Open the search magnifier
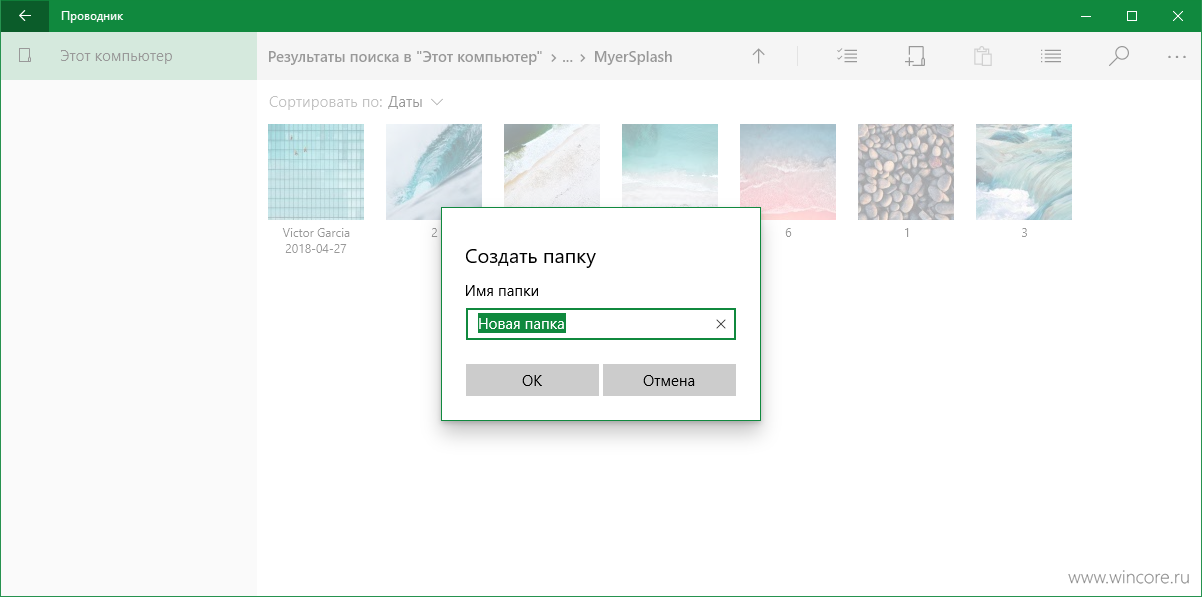This screenshot has width=1202, height=597. coord(1119,57)
